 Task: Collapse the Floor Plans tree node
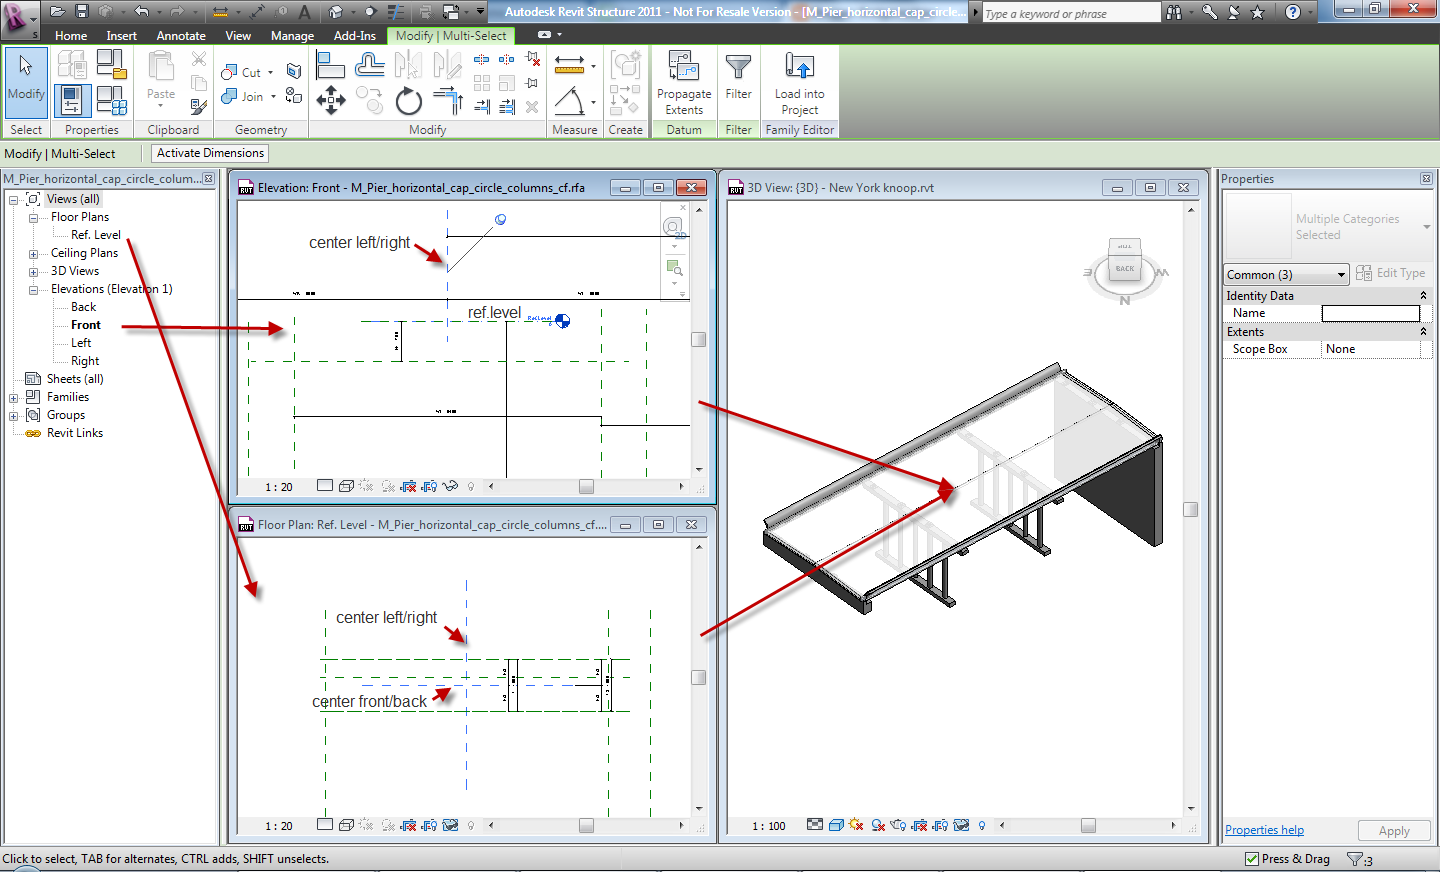coord(33,217)
